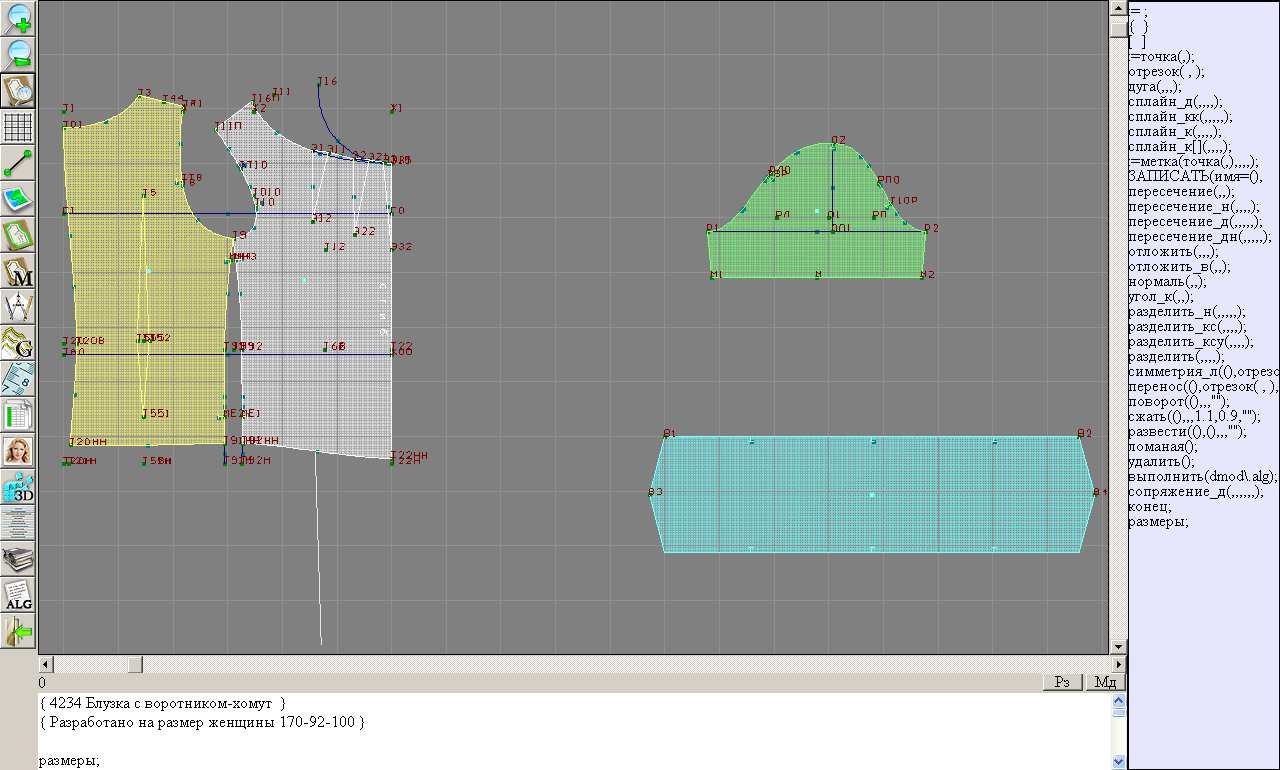Image resolution: width=1280 pixels, height=770 pixels.
Task: Toggle the grid display icon
Action: tap(19, 127)
